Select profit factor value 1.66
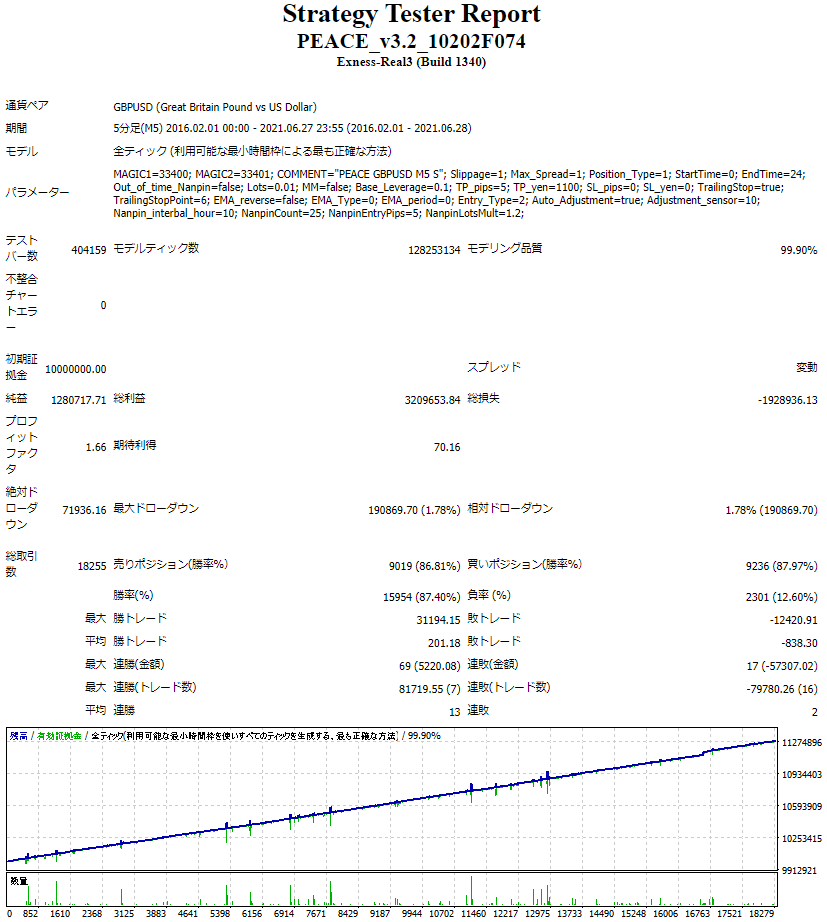827x922 pixels. point(96,447)
